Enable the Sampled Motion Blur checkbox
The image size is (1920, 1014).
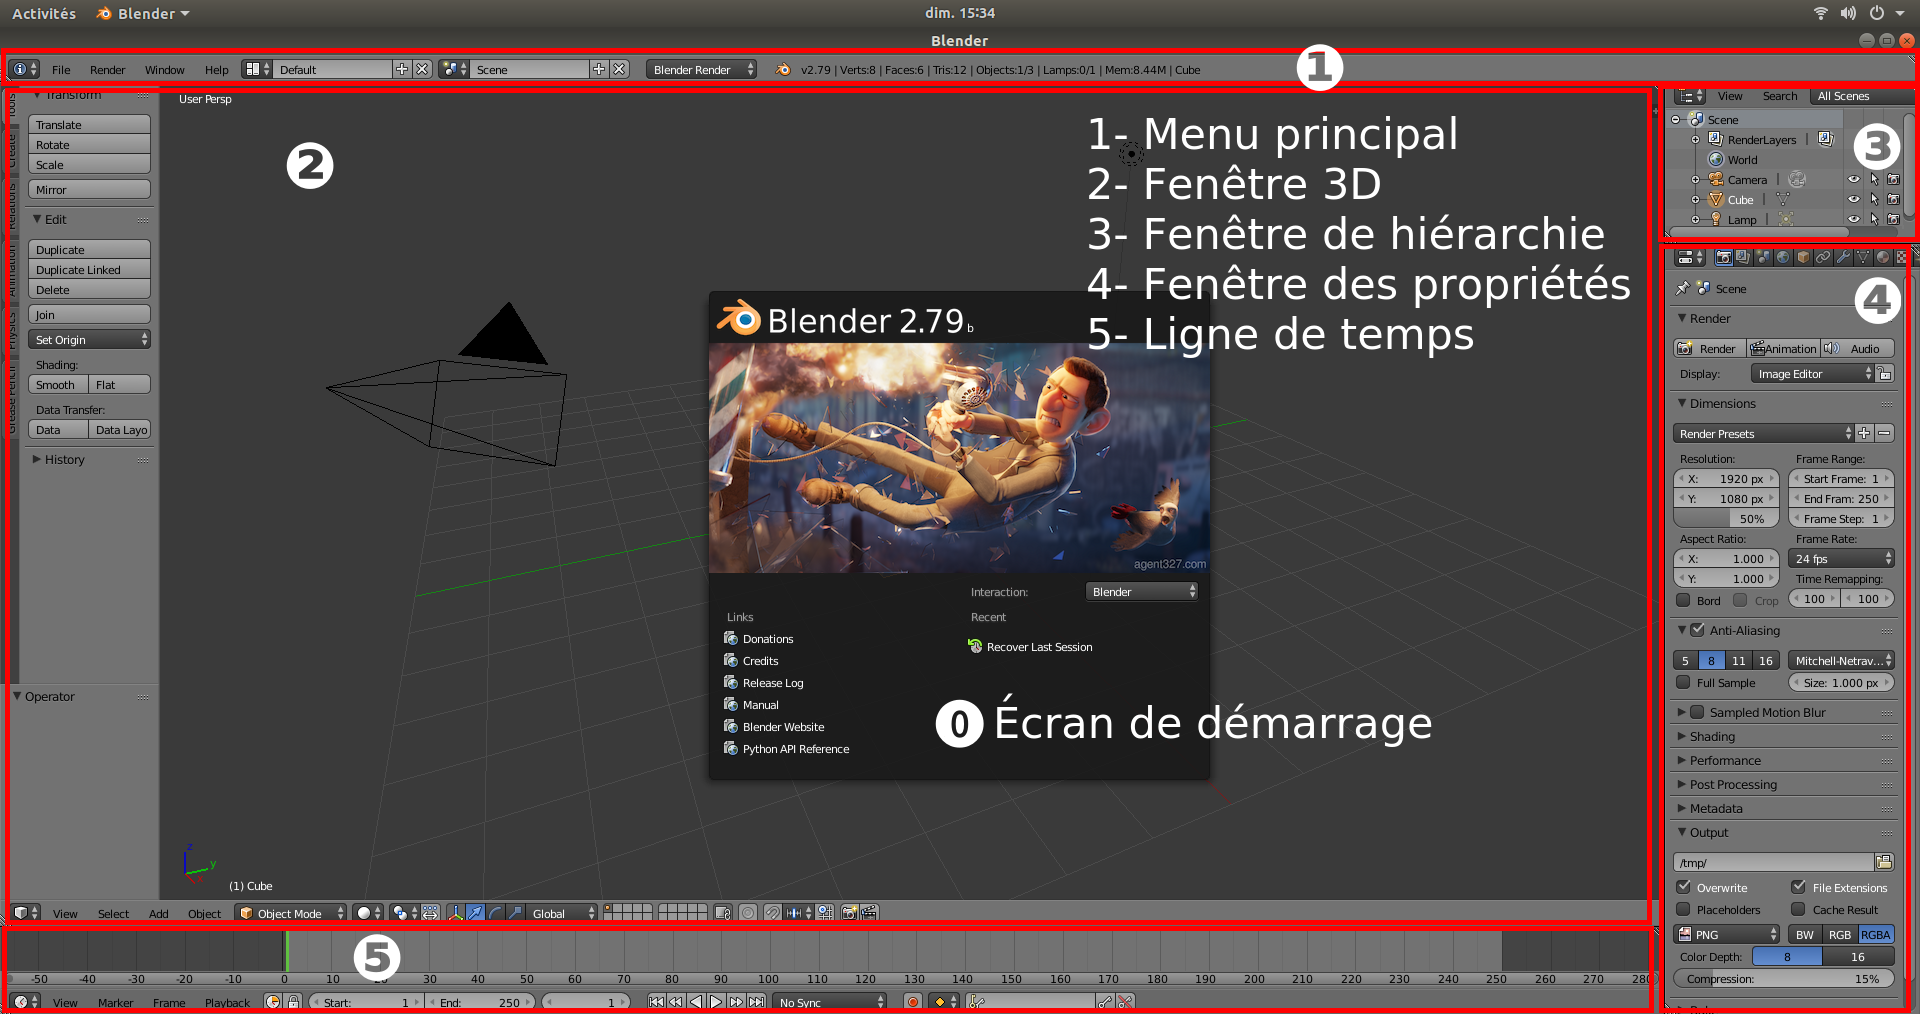point(1697,712)
